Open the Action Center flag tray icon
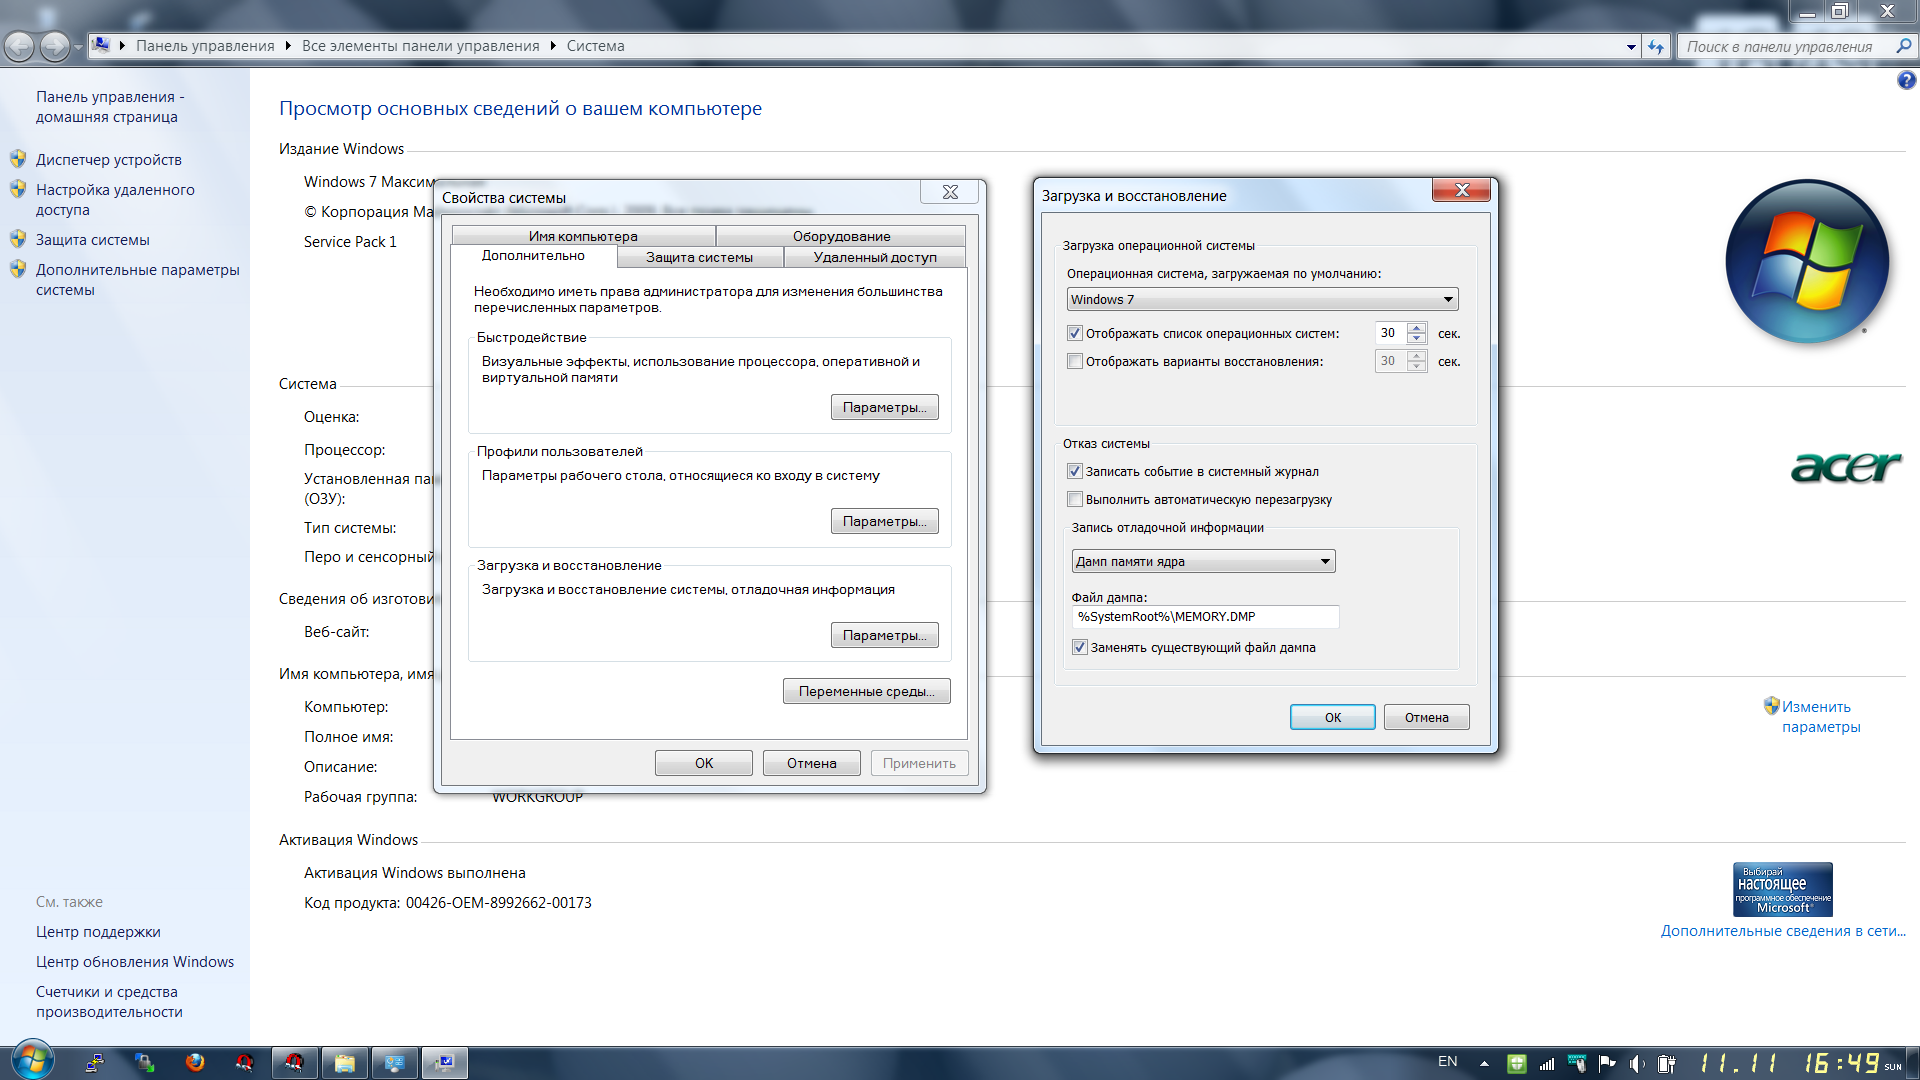 [x=1607, y=1063]
